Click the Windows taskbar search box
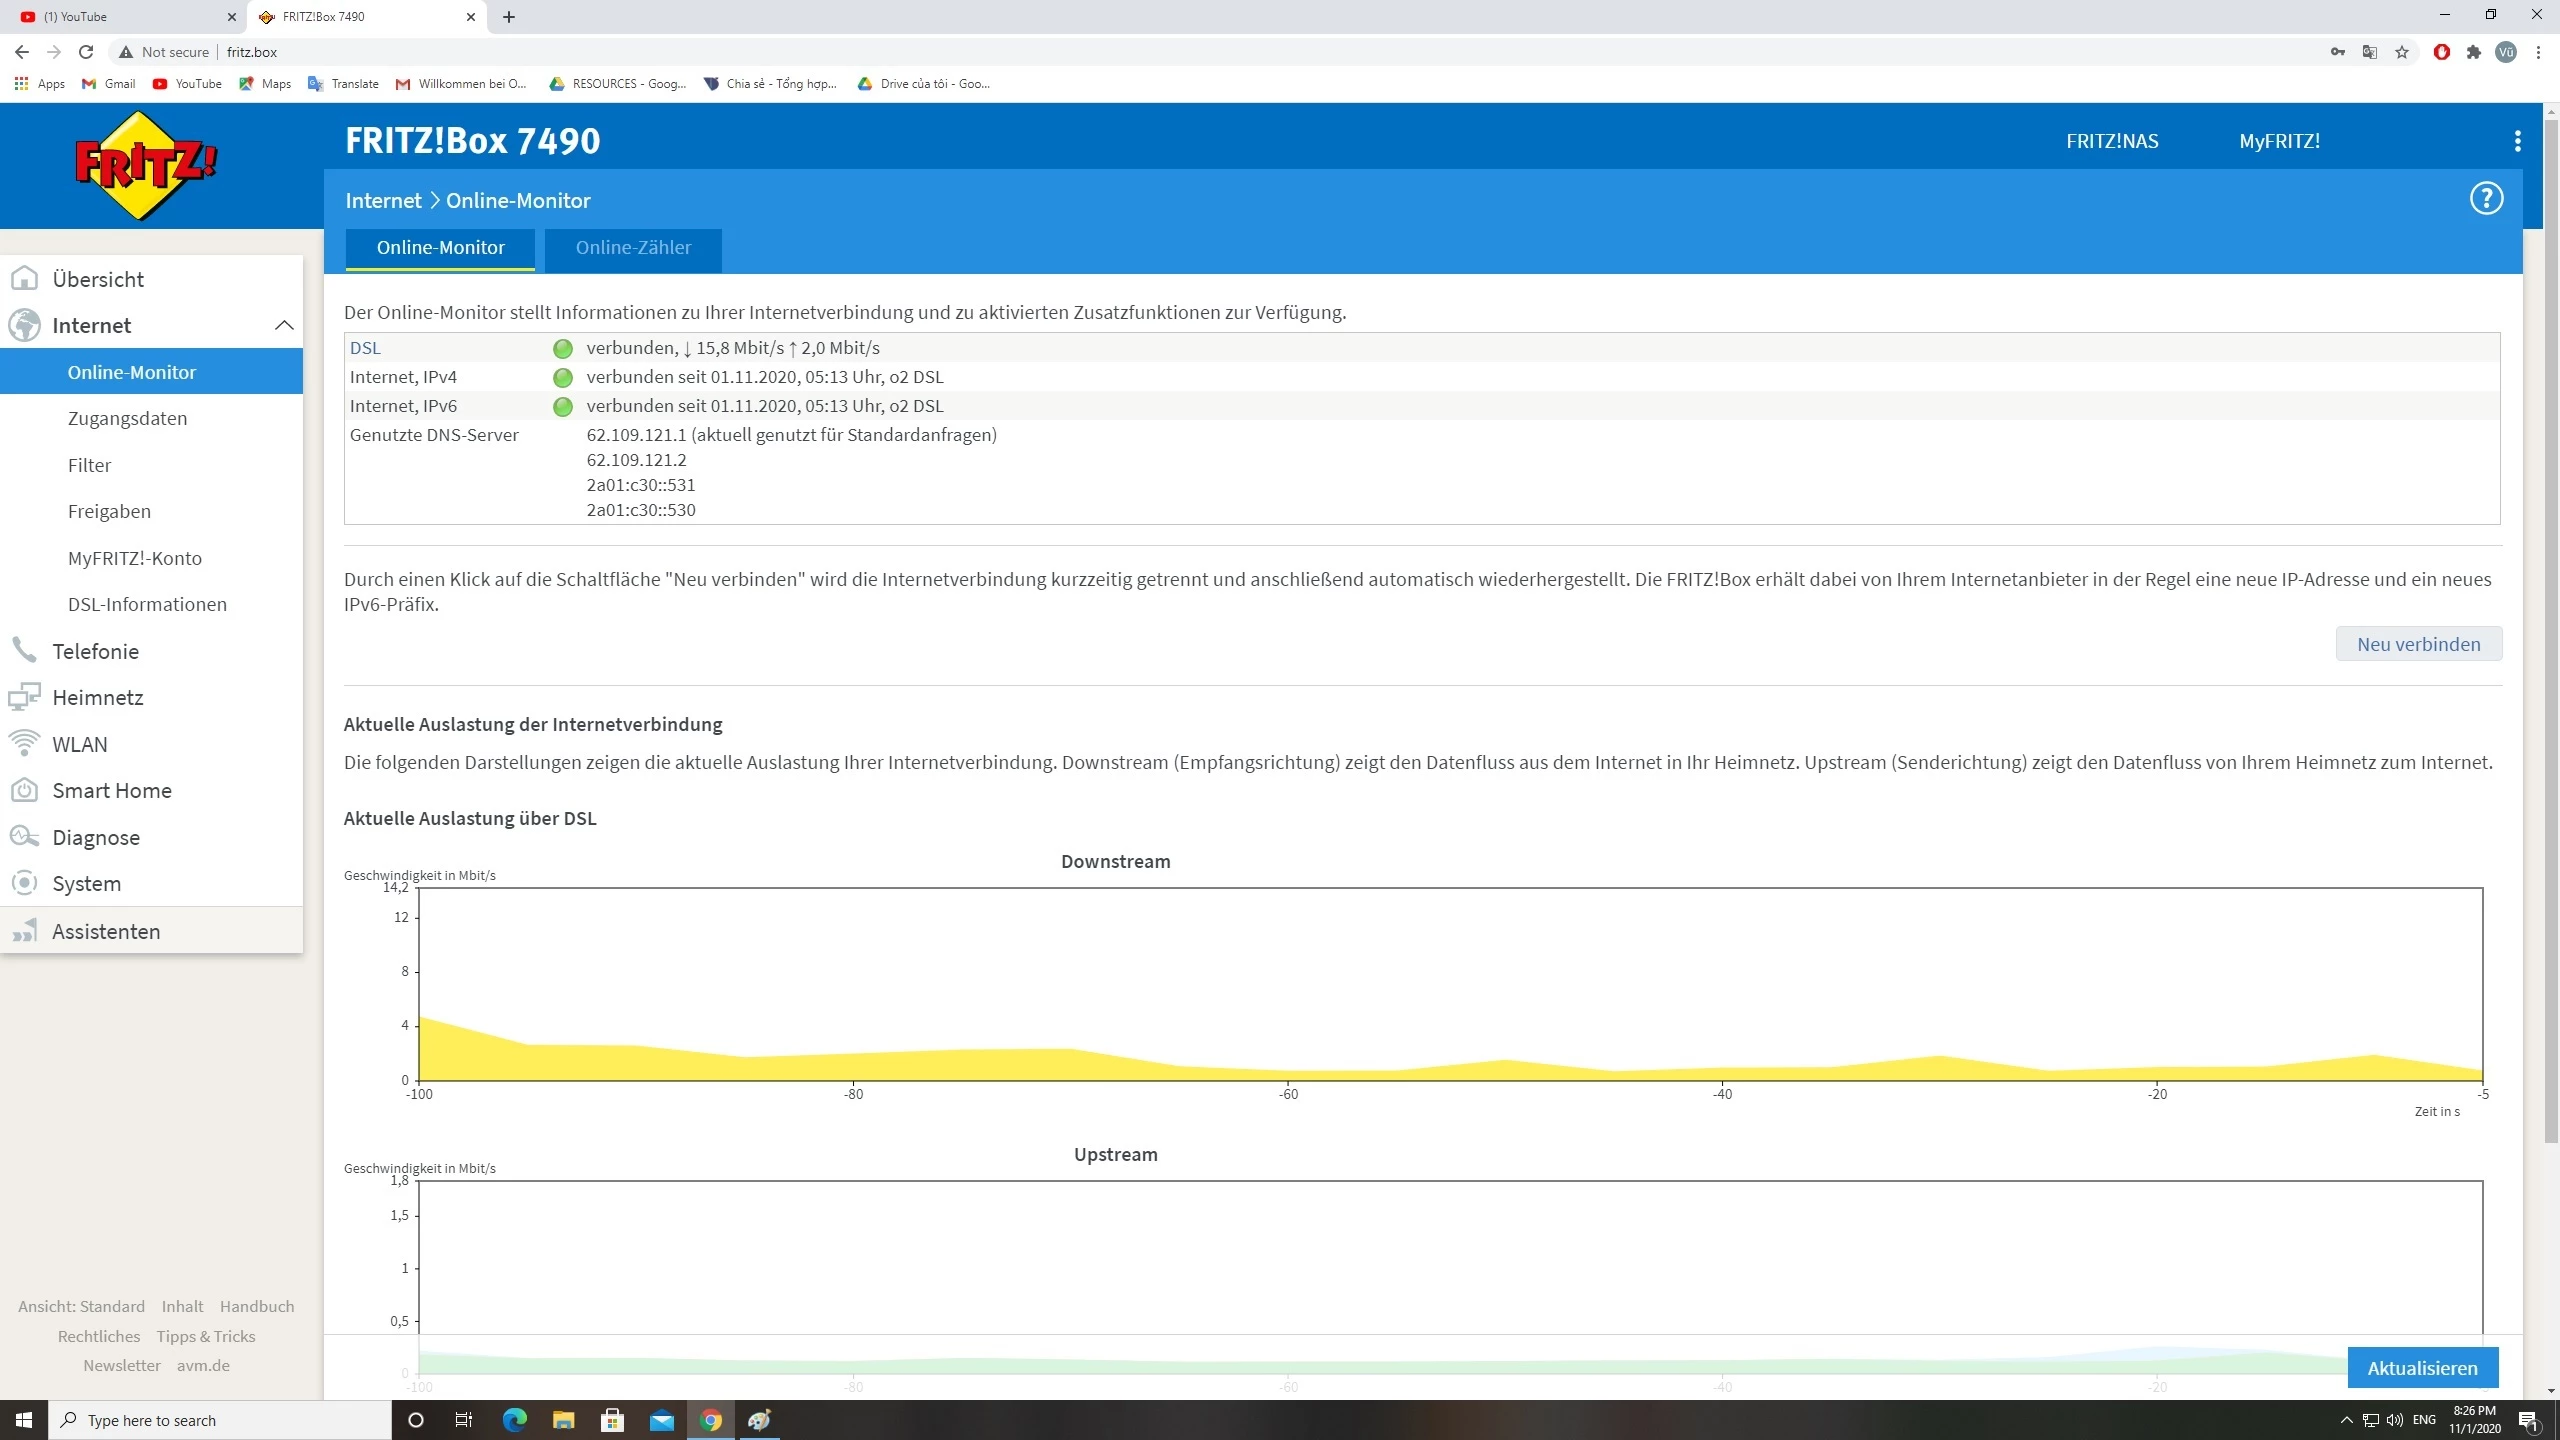 tap(220, 1420)
